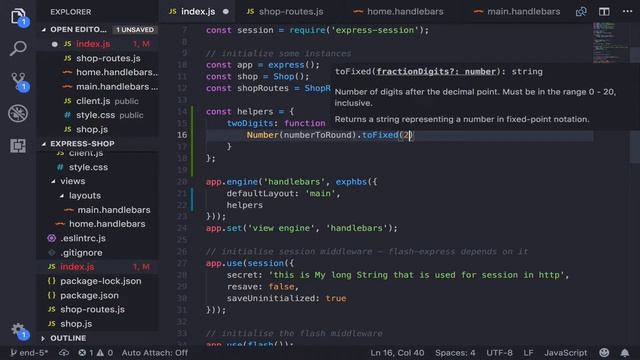Open the More Actions ellipsis menu
Viewport: 640px width, 360px height.
click(628, 11)
